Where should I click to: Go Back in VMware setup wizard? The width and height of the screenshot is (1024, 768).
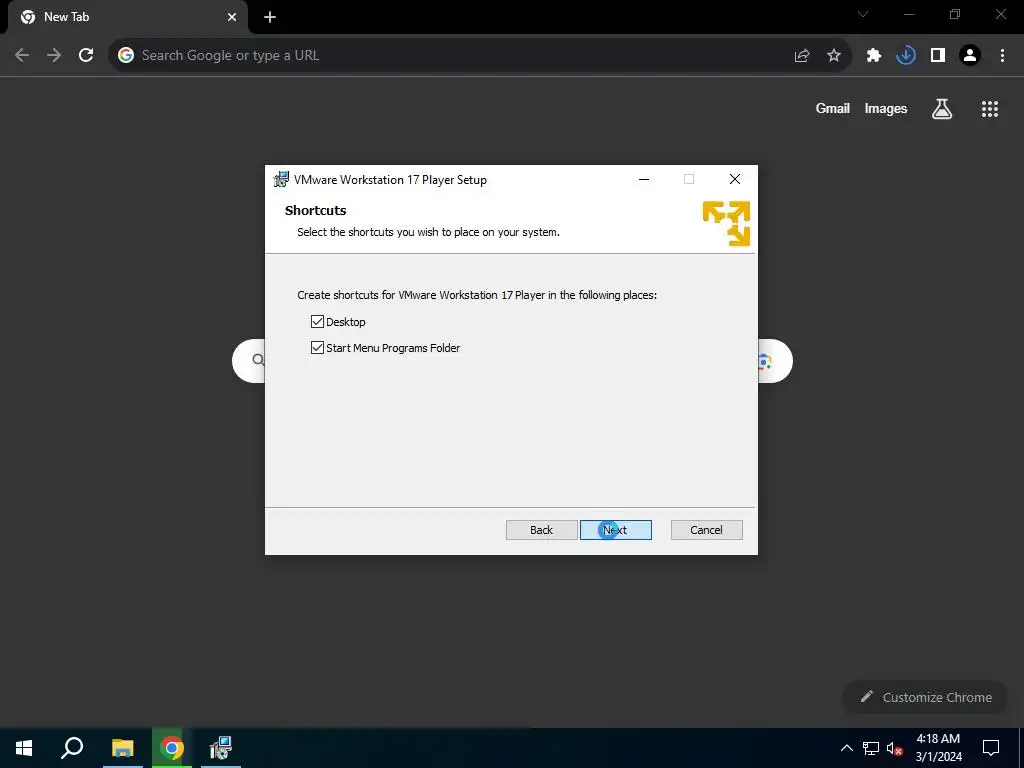[541, 530]
